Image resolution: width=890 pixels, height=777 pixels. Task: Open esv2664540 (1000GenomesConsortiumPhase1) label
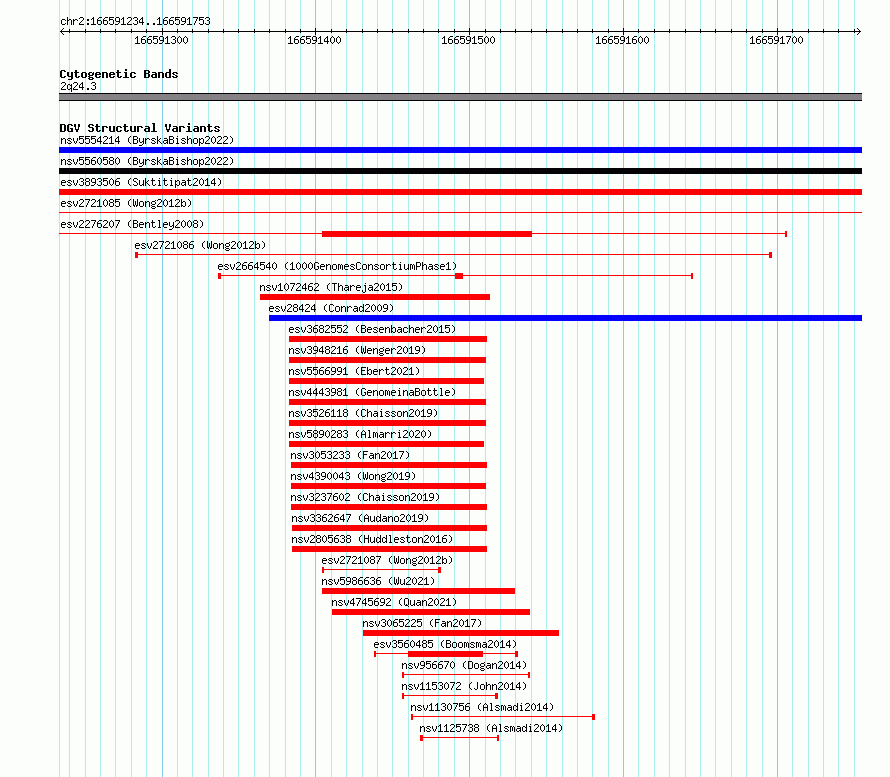pyautogui.click(x=337, y=266)
